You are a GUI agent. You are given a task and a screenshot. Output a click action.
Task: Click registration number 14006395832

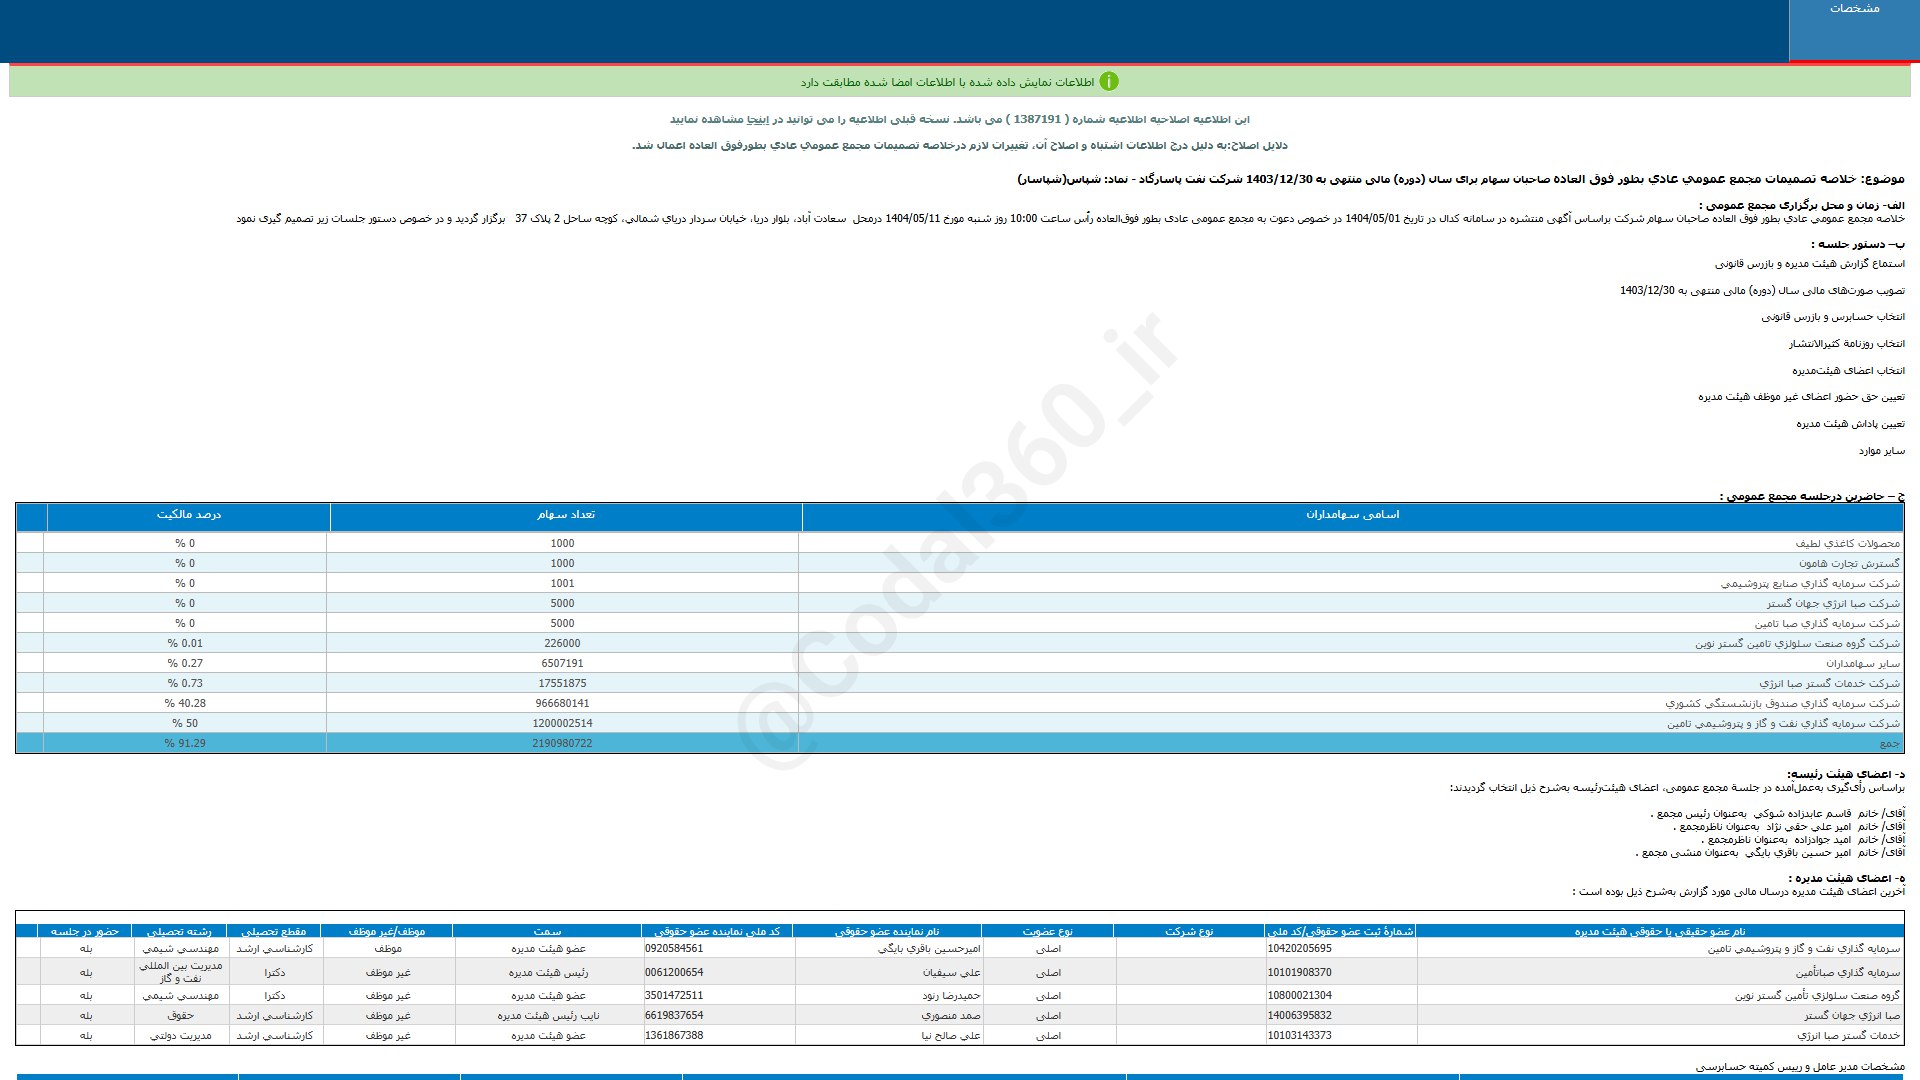point(1299,1015)
